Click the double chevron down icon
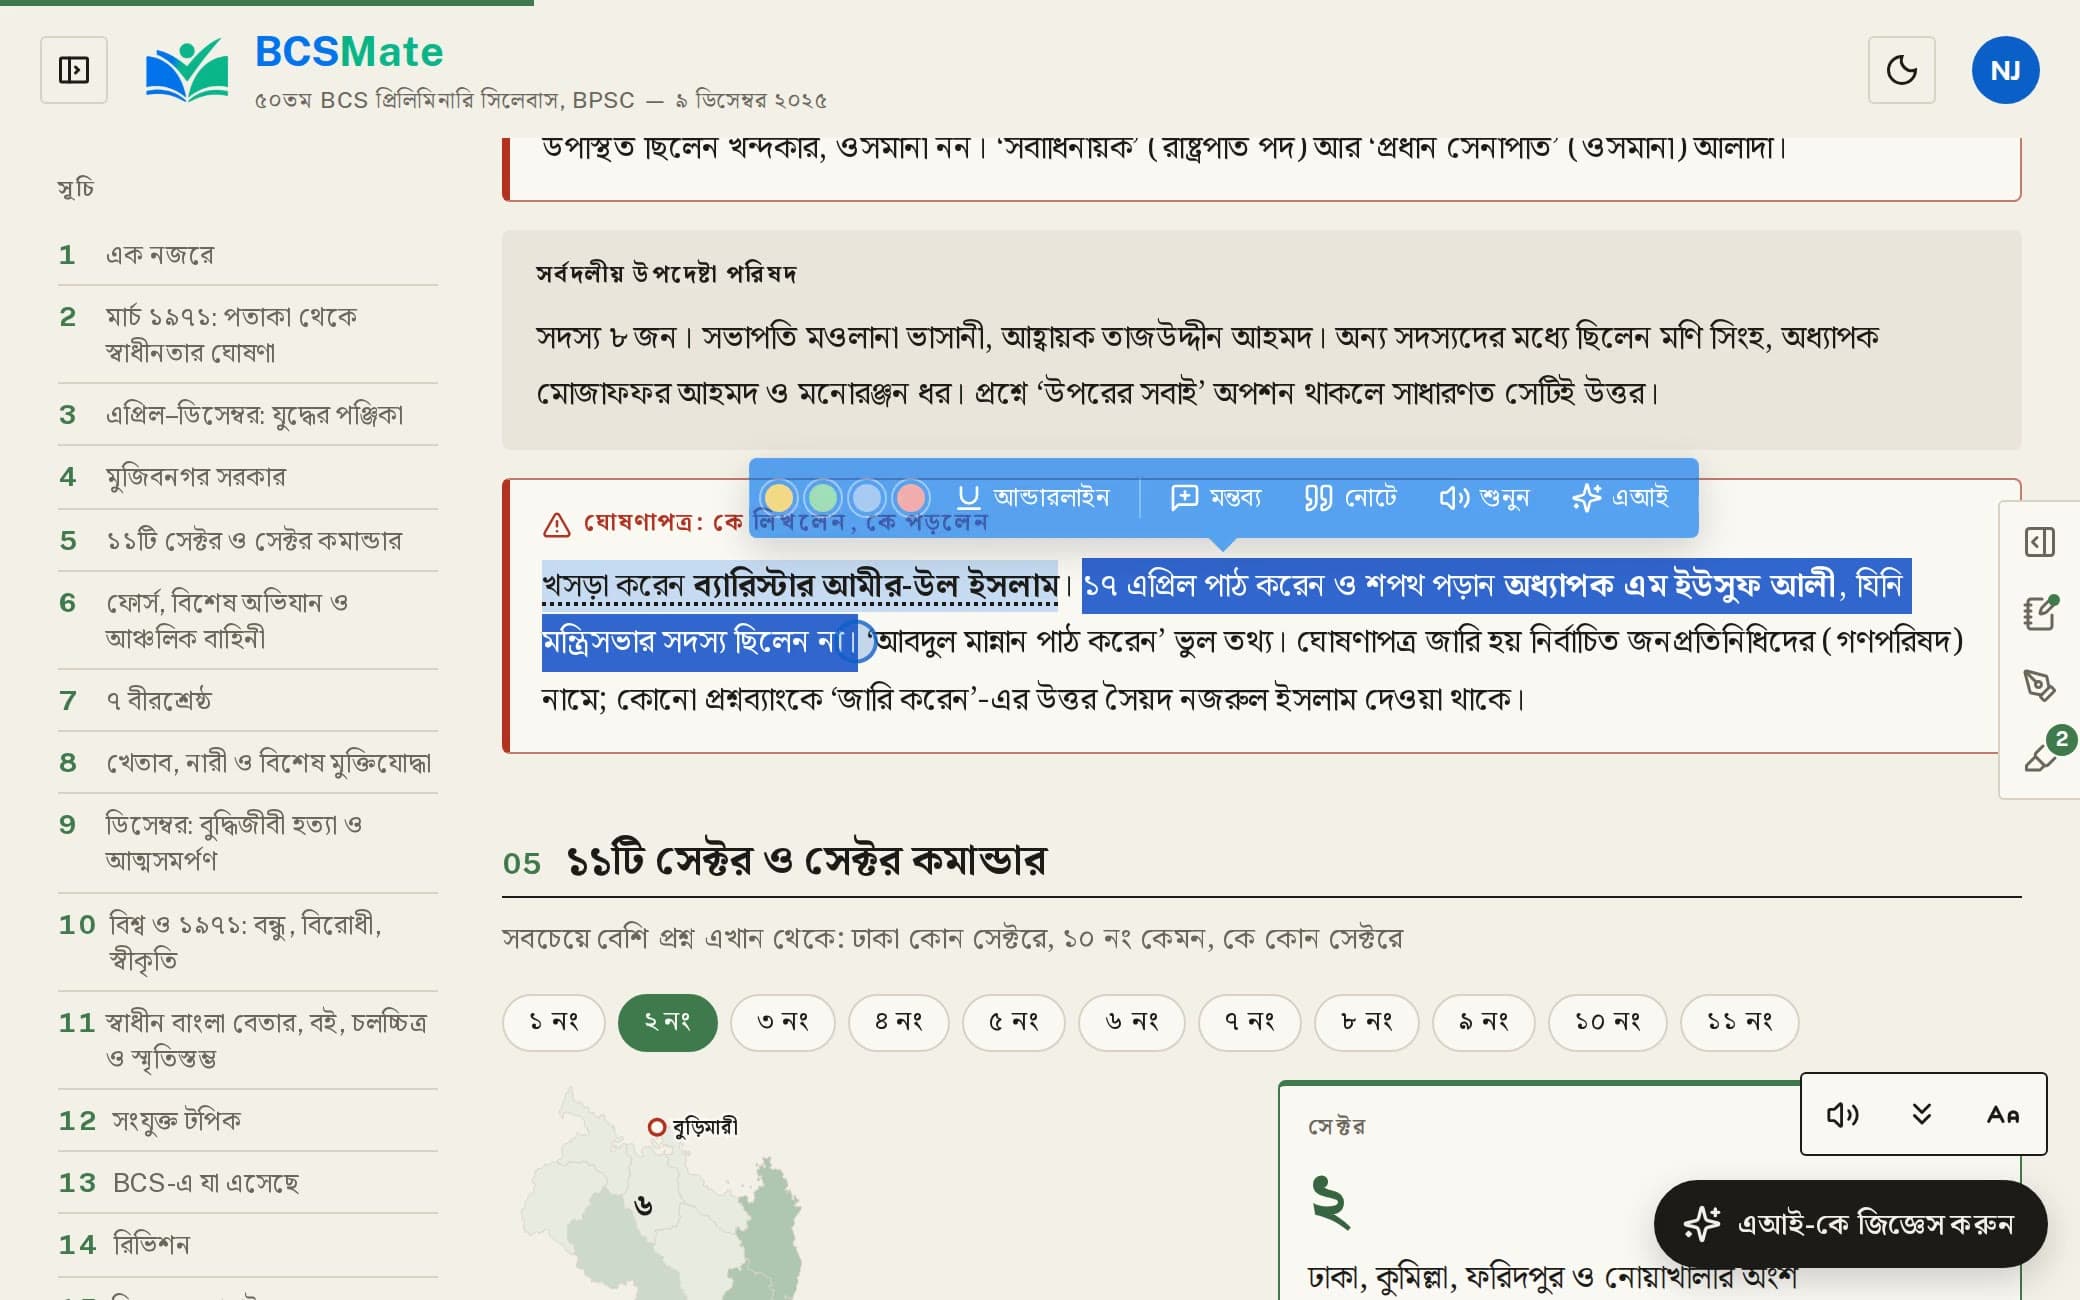This screenshot has height=1300, width=2080. click(x=1921, y=1114)
